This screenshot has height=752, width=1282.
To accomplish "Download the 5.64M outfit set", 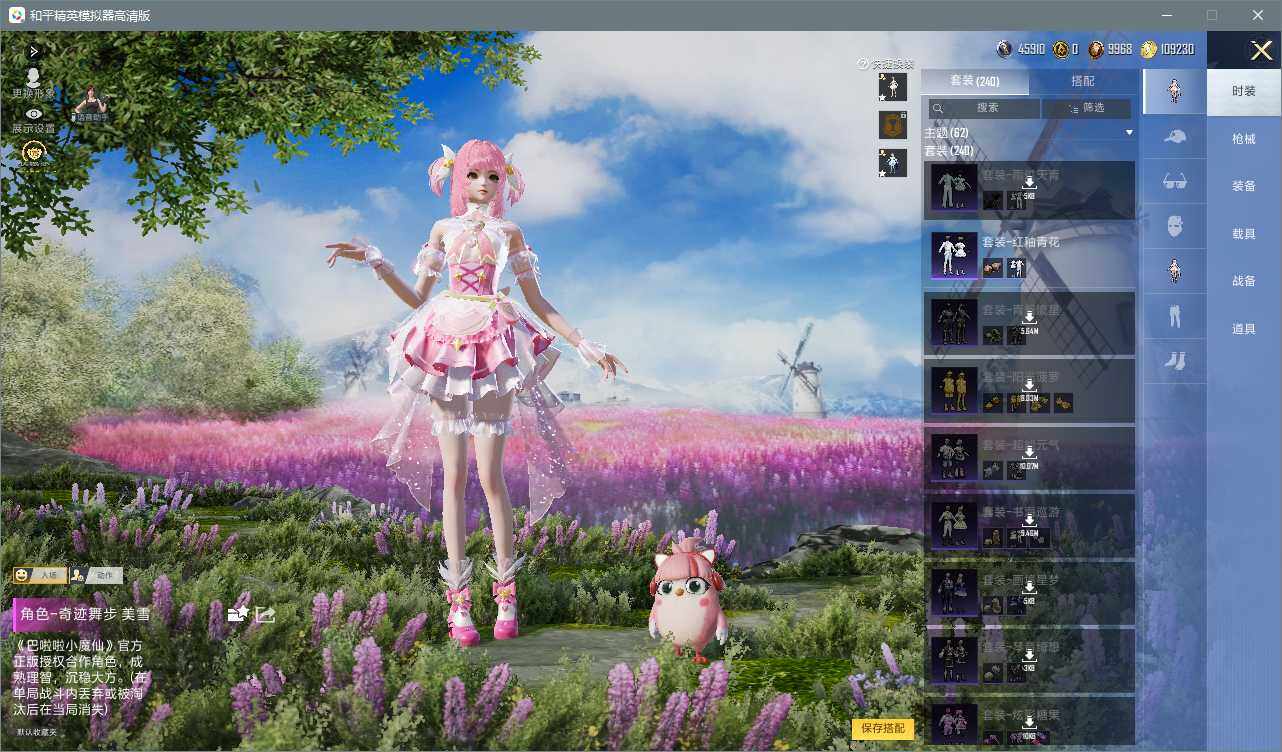I will tap(1029, 318).
